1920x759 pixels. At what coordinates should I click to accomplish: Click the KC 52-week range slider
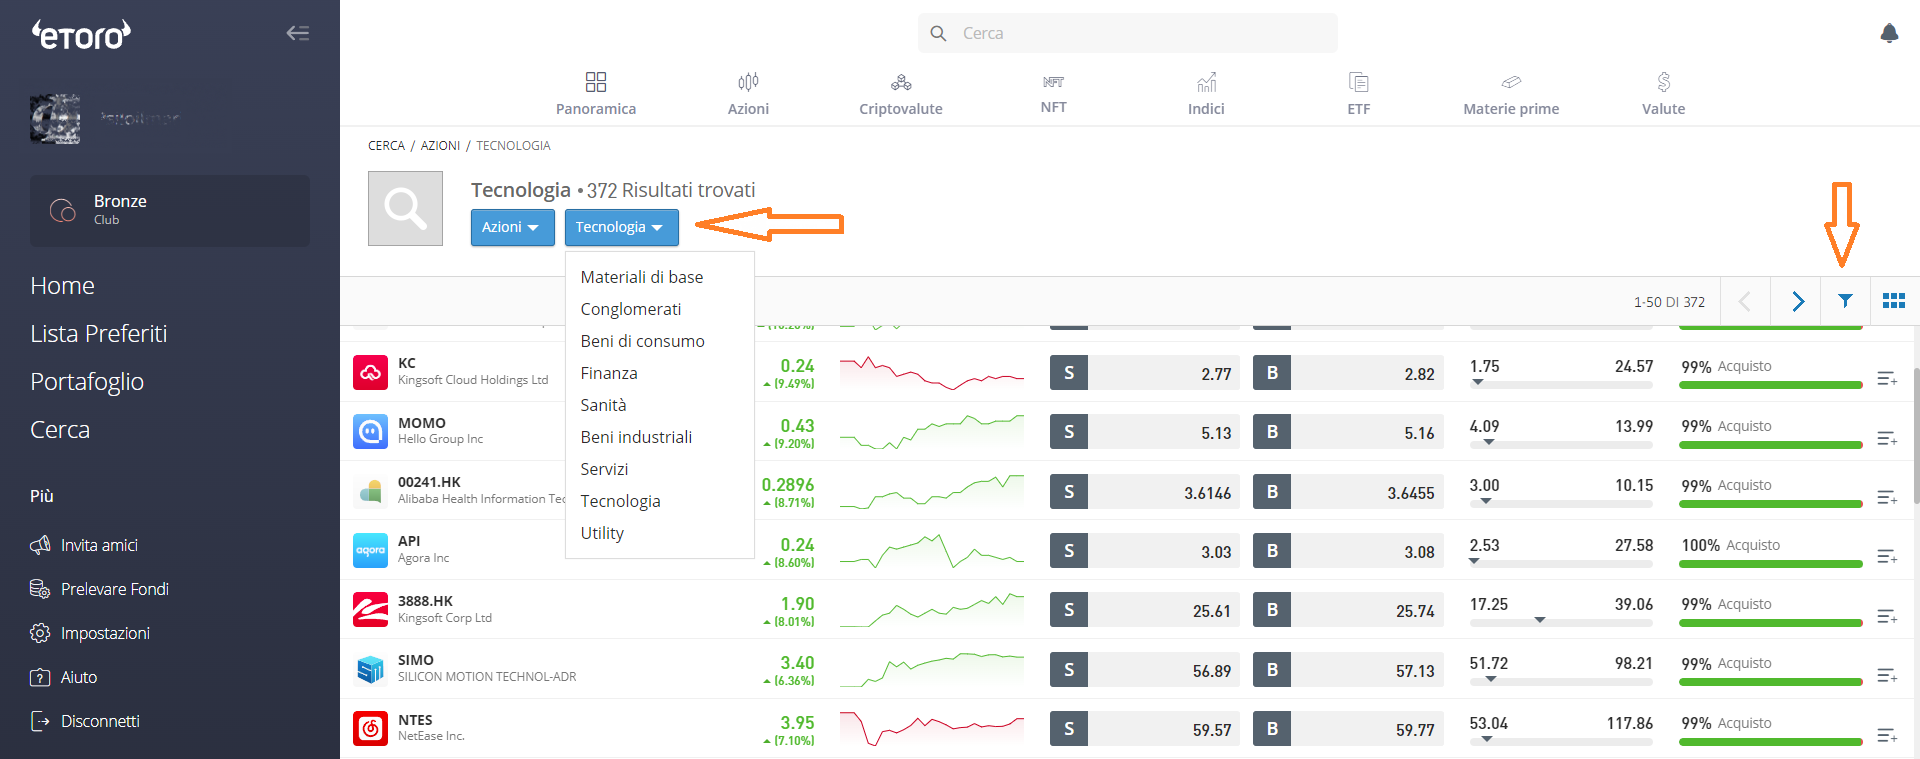click(x=1561, y=384)
